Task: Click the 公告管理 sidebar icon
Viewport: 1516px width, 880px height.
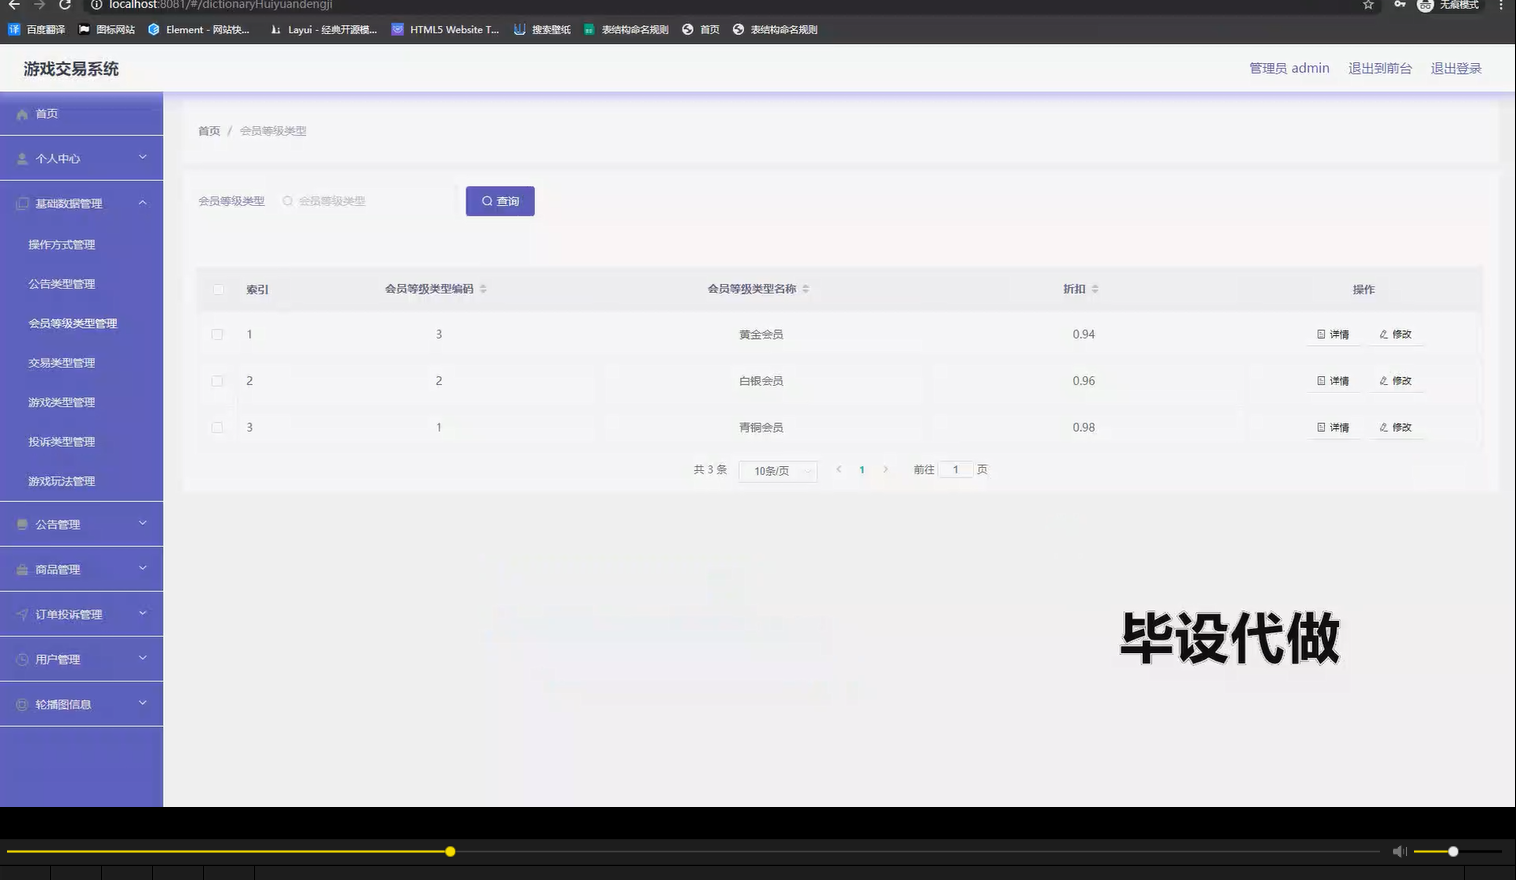Action: coord(22,524)
